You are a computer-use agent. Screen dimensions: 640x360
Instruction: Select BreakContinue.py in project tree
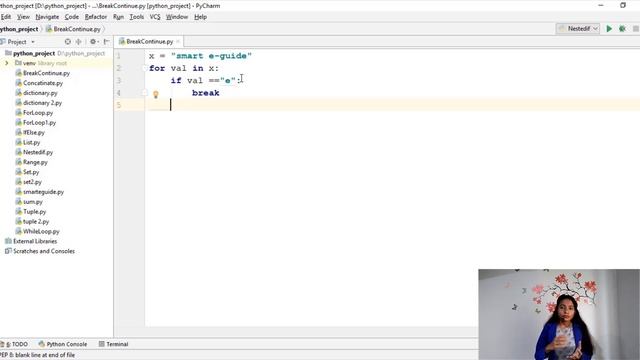tap(46, 73)
